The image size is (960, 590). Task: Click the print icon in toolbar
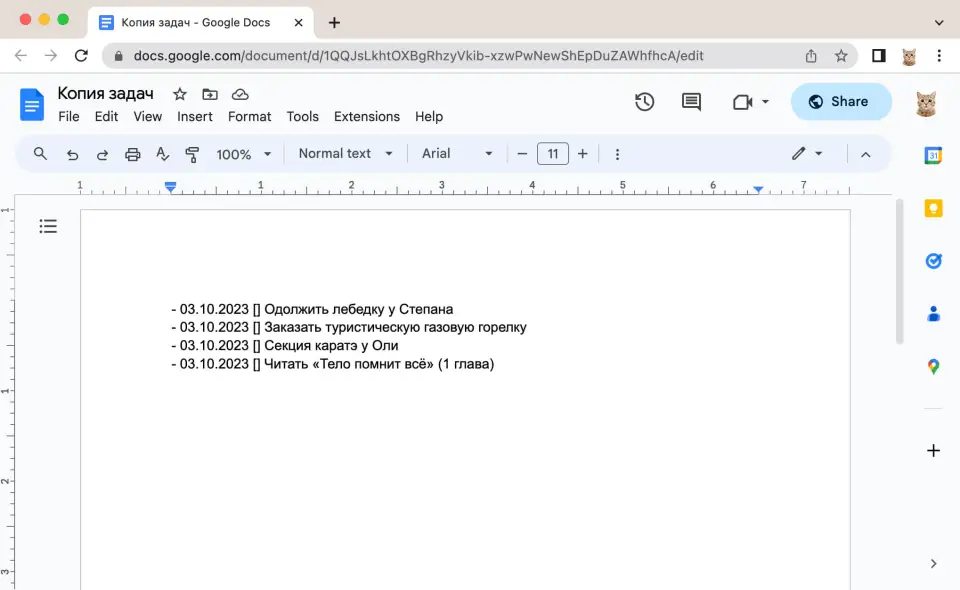[x=132, y=154]
